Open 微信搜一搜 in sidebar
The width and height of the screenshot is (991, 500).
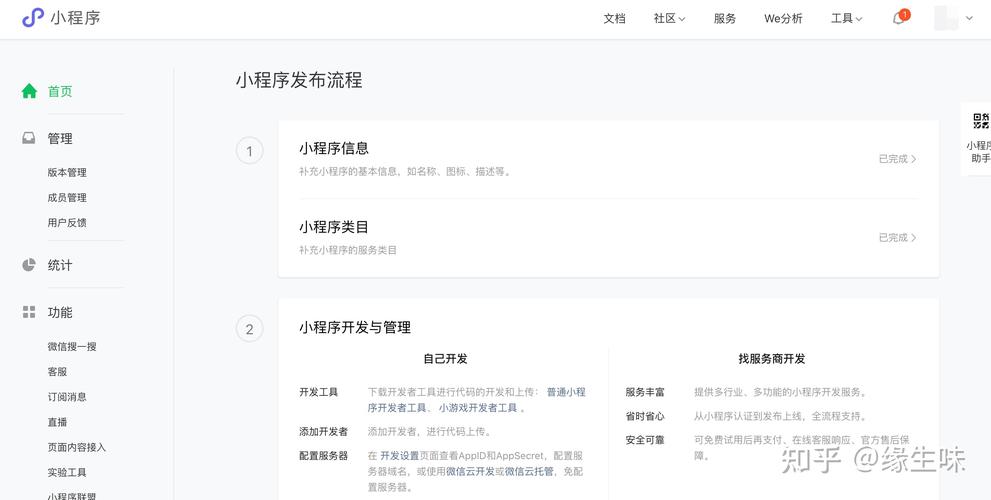pos(72,346)
